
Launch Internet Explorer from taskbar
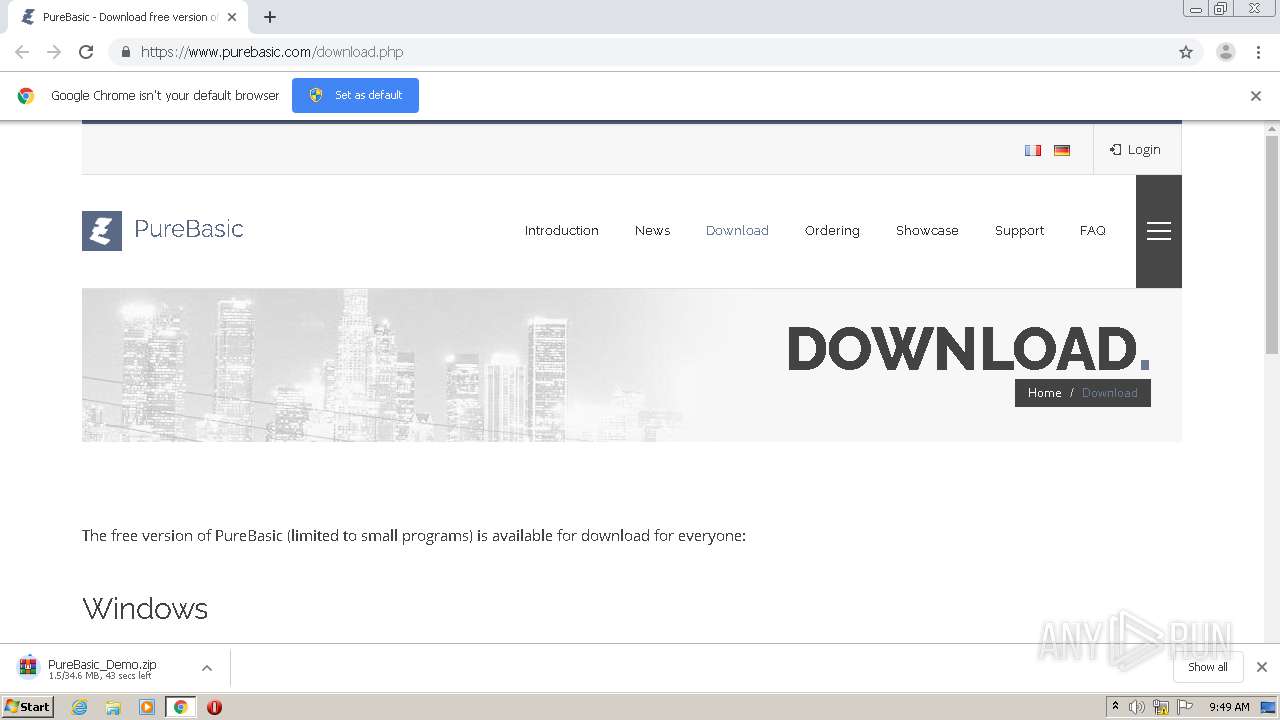click(80, 707)
